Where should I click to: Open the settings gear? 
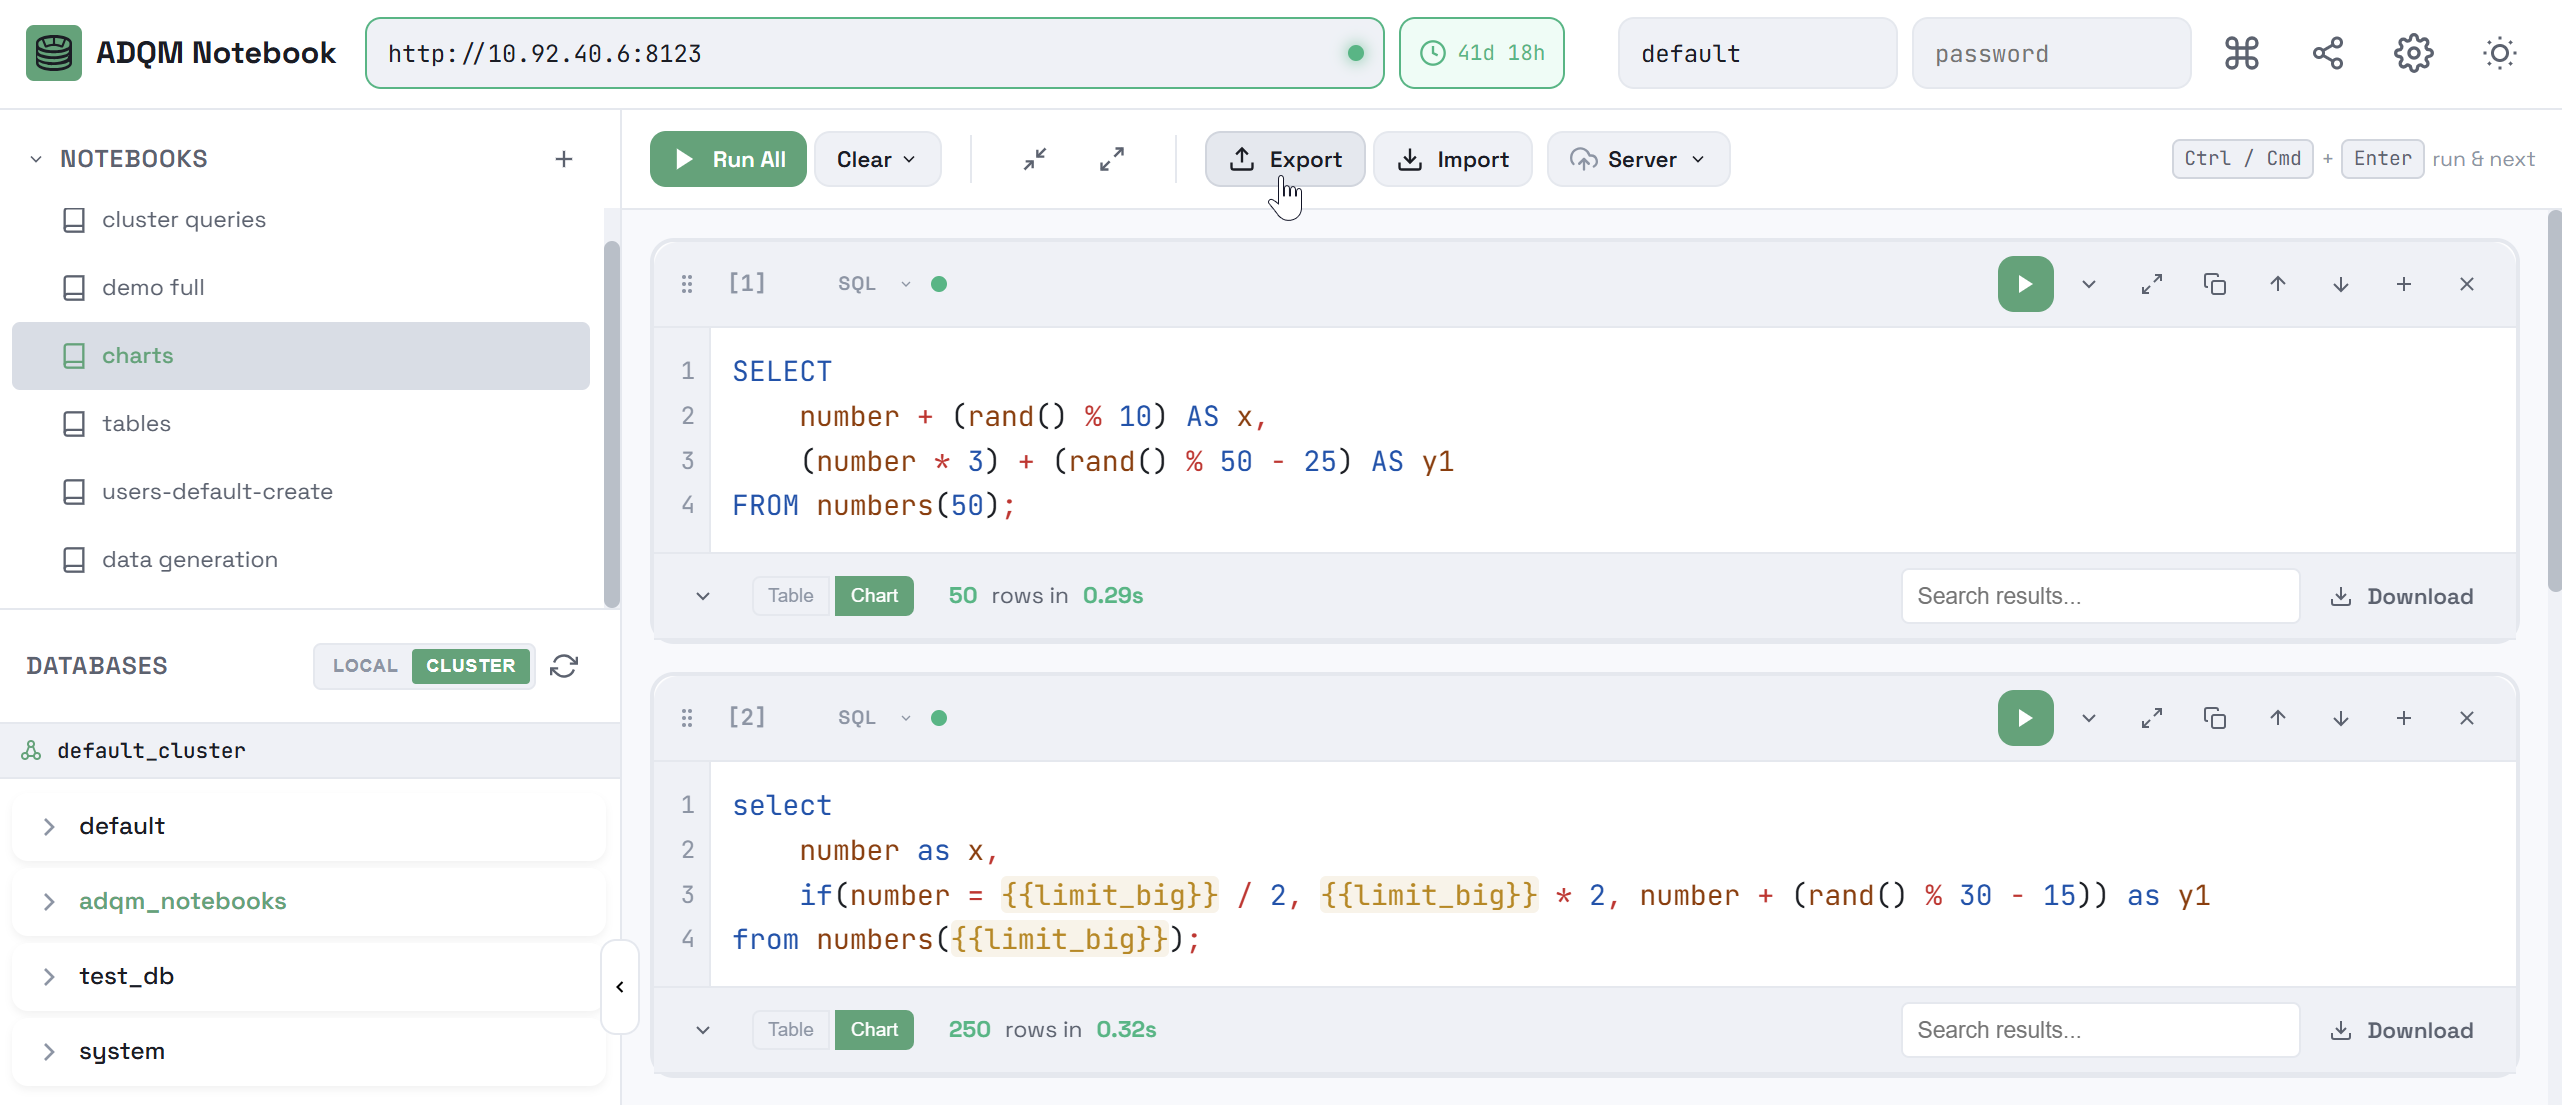2413,53
